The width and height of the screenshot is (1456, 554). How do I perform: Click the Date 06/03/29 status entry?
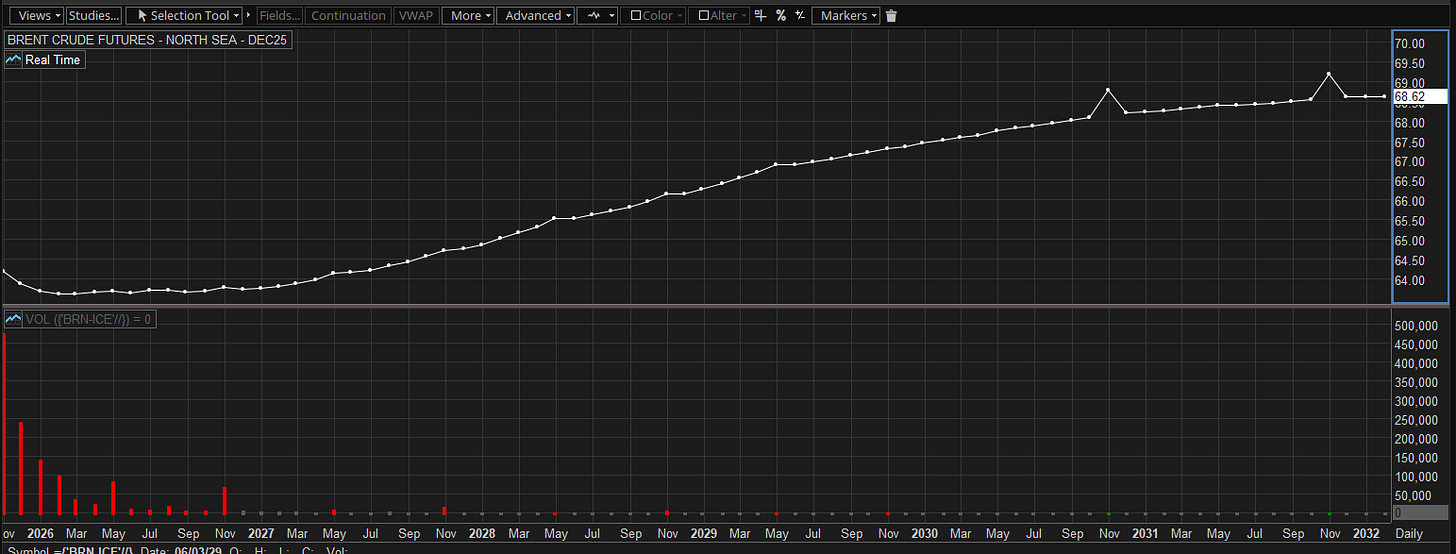(x=180, y=550)
